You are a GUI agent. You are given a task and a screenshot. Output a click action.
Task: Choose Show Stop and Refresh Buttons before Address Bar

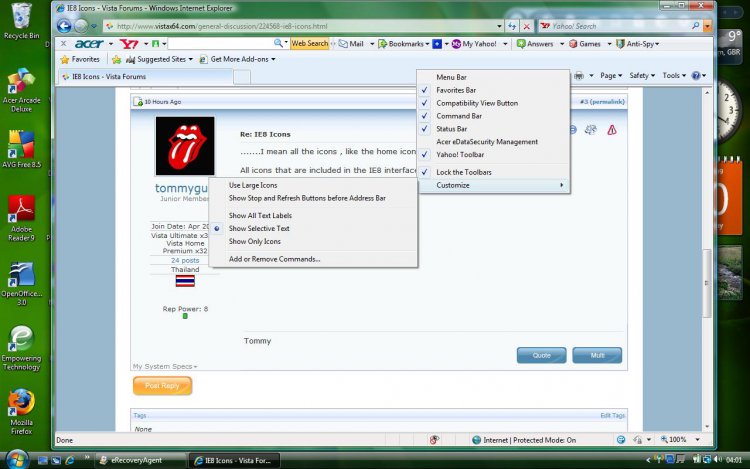(x=313, y=198)
